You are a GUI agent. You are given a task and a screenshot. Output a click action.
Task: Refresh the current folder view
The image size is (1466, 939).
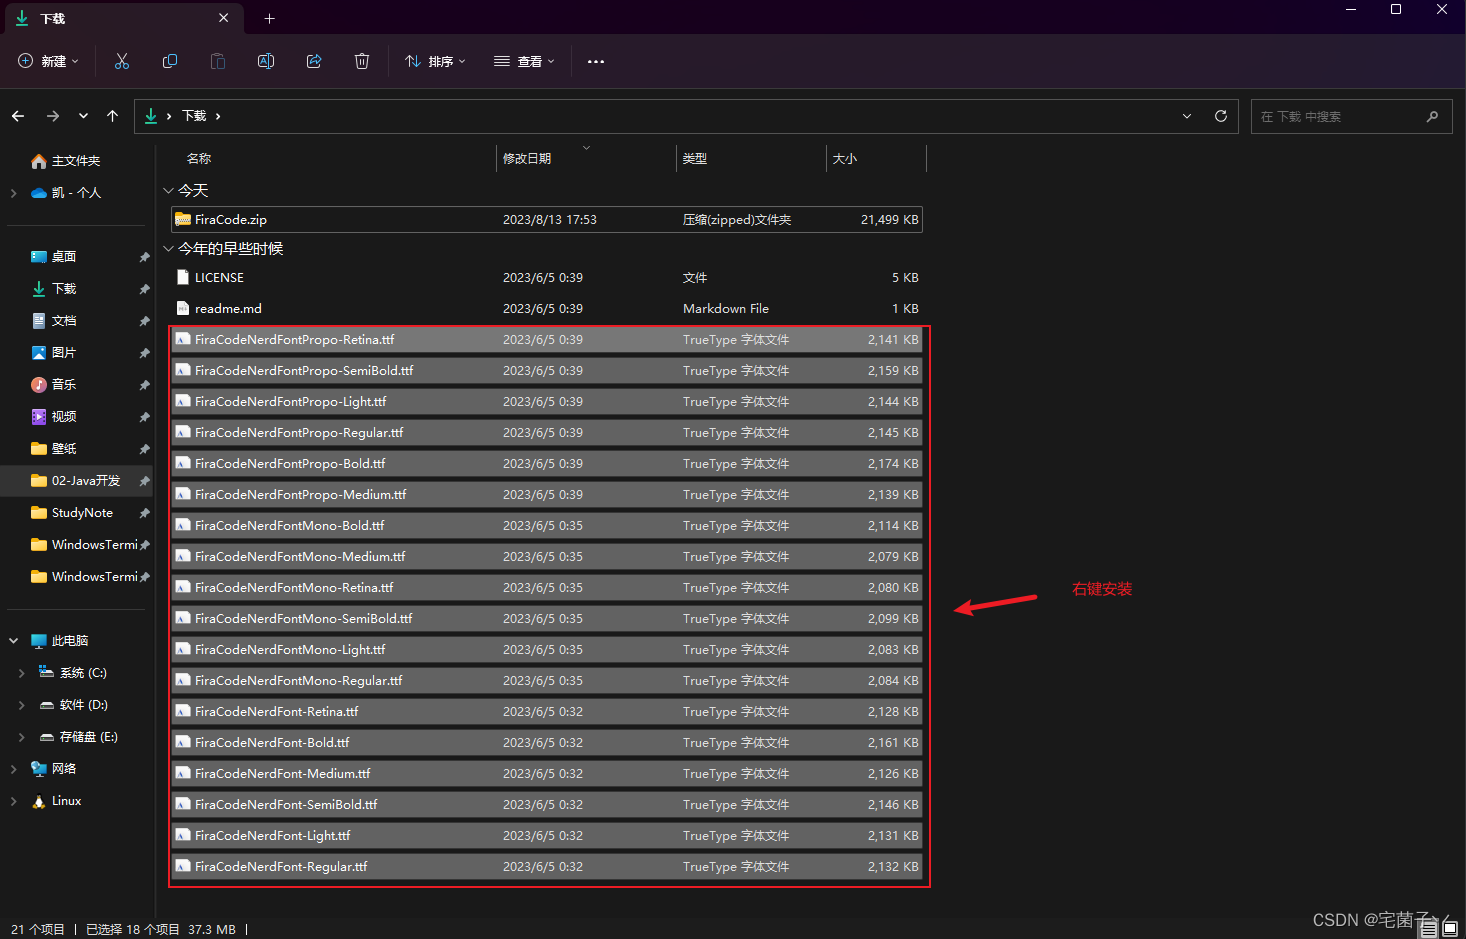1221,116
